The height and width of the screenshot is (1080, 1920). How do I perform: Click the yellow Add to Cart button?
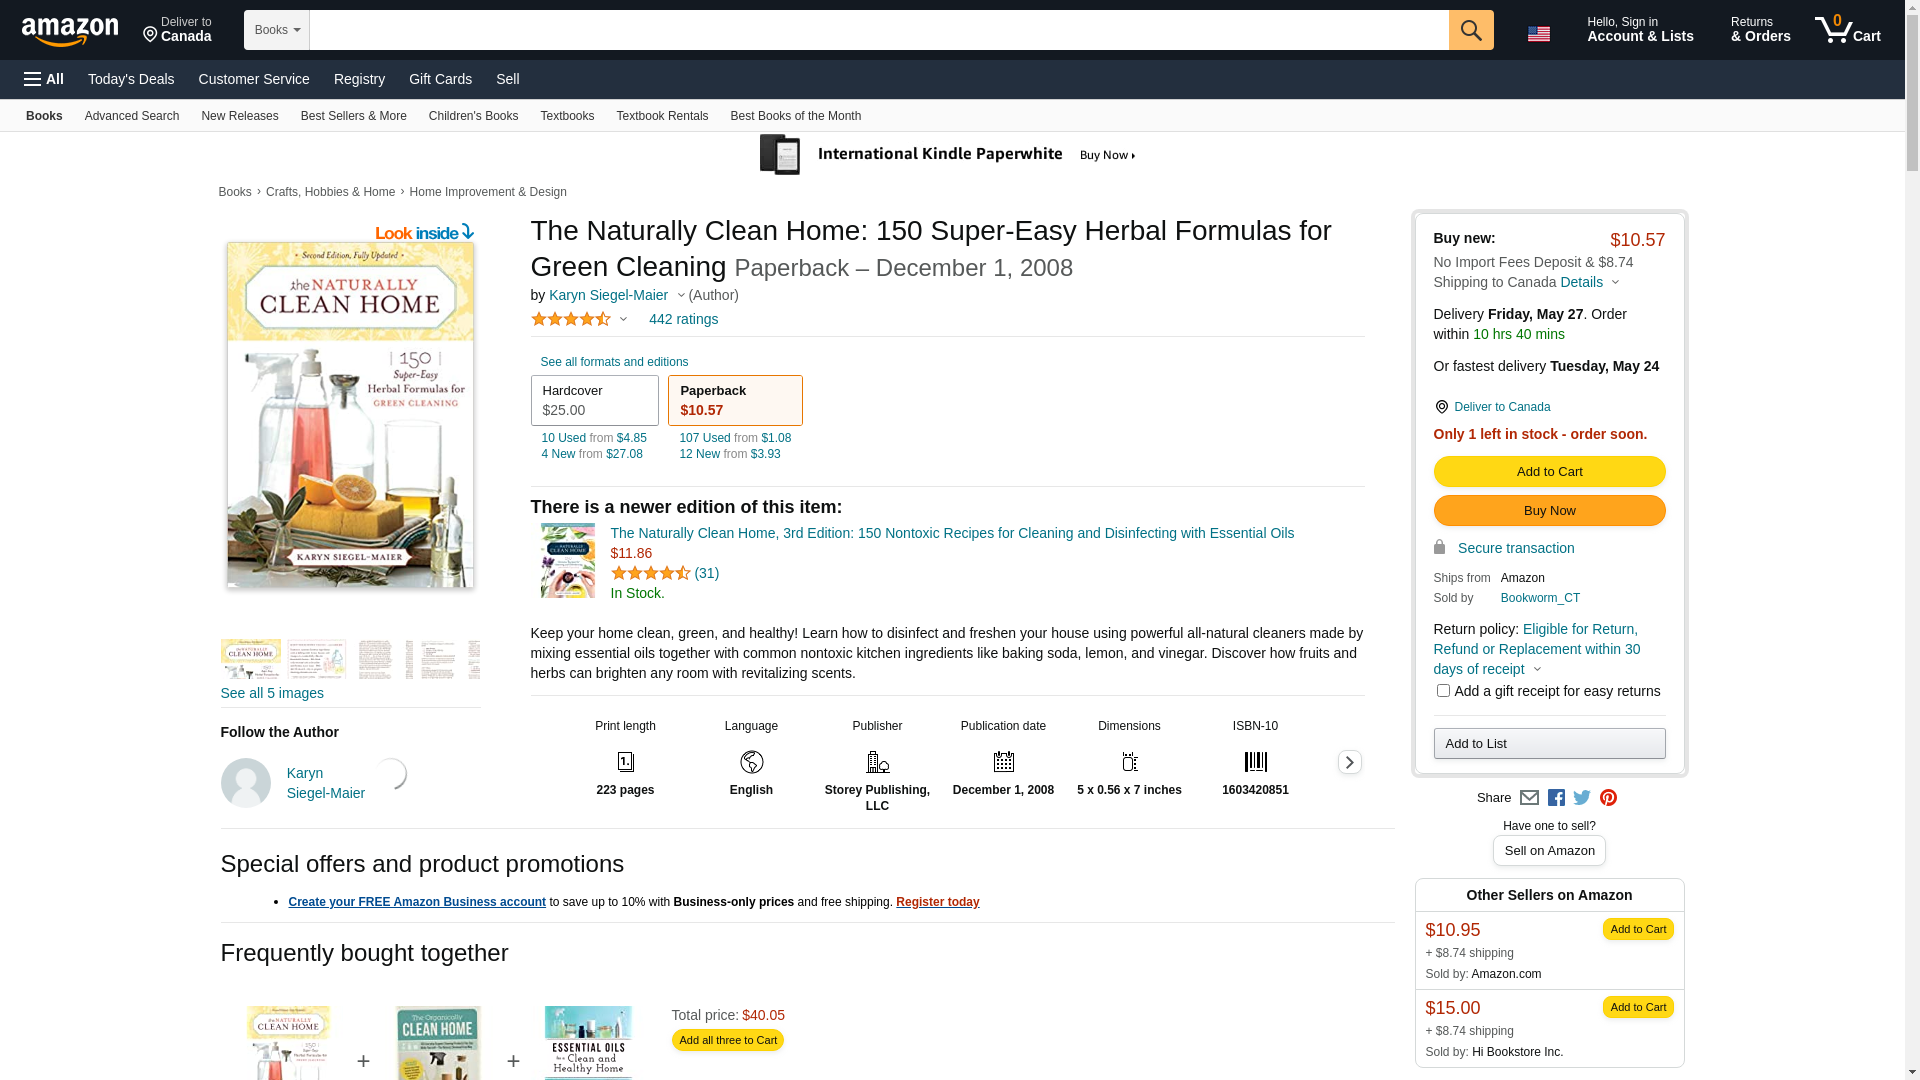1549,472
